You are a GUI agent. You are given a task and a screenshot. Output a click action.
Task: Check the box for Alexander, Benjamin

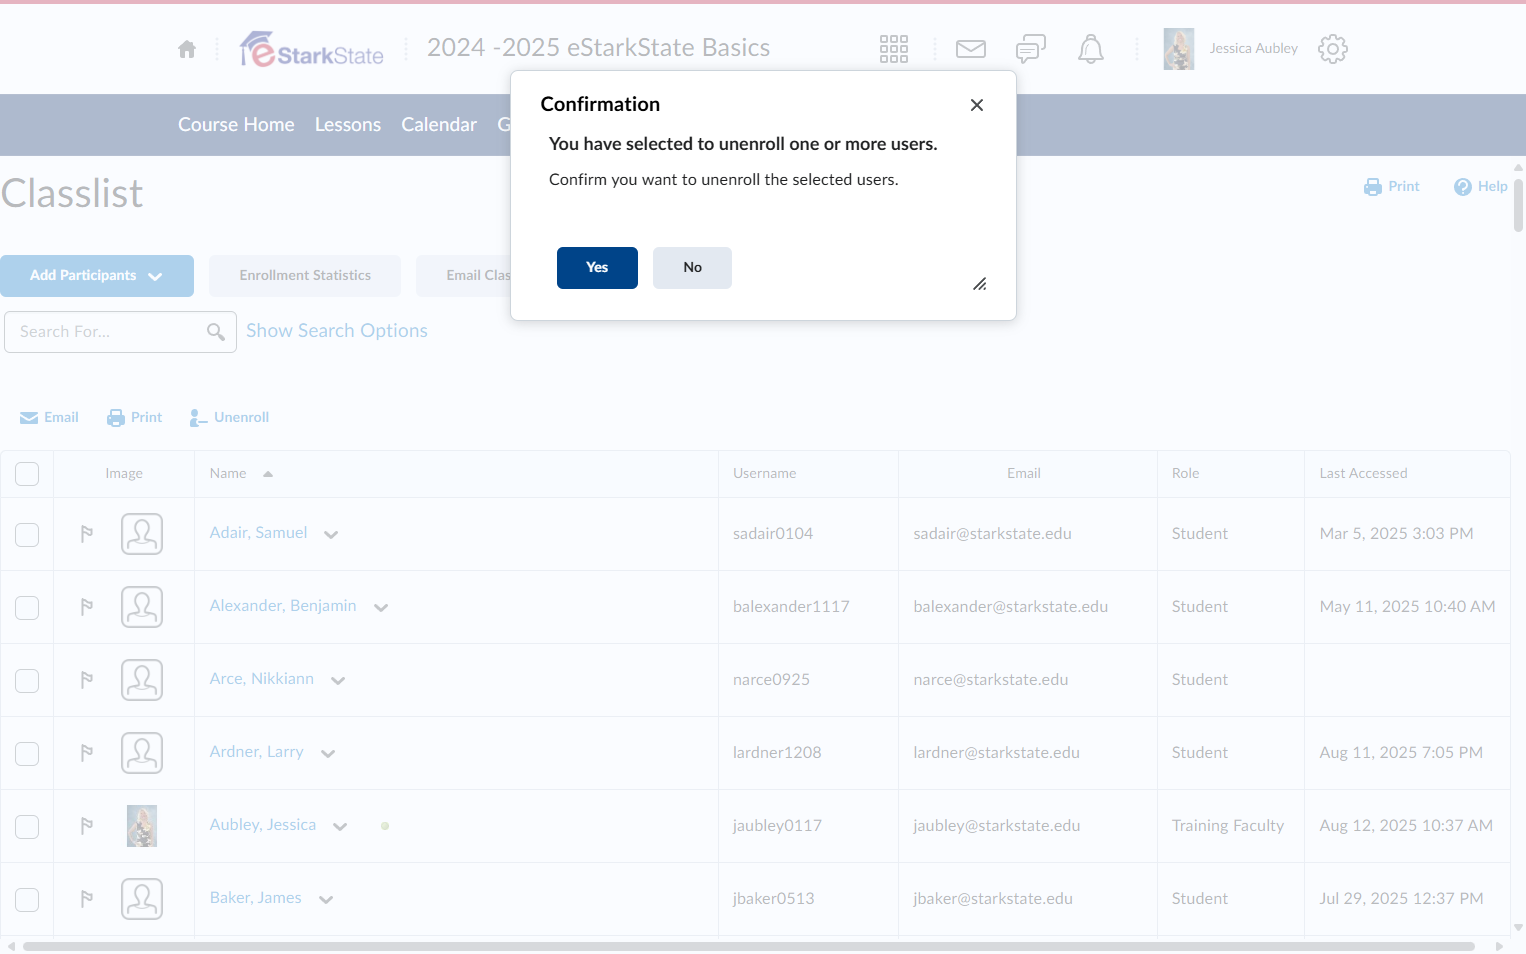click(x=27, y=608)
